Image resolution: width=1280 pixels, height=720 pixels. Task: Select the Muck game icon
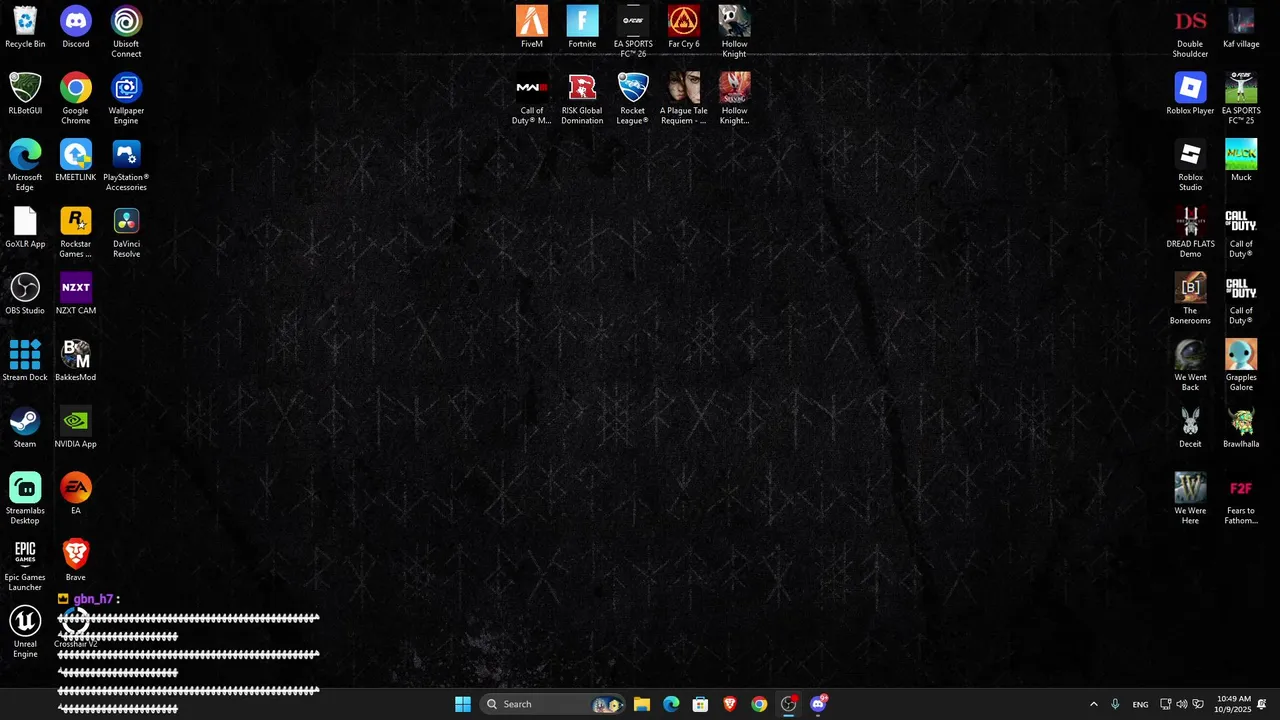1241,161
